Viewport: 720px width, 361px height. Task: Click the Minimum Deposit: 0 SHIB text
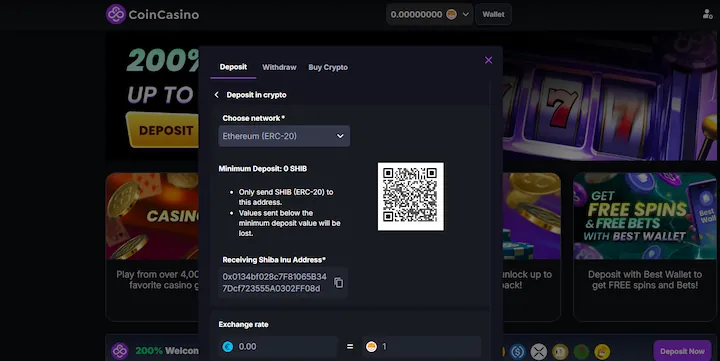pyautogui.click(x=263, y=169)
